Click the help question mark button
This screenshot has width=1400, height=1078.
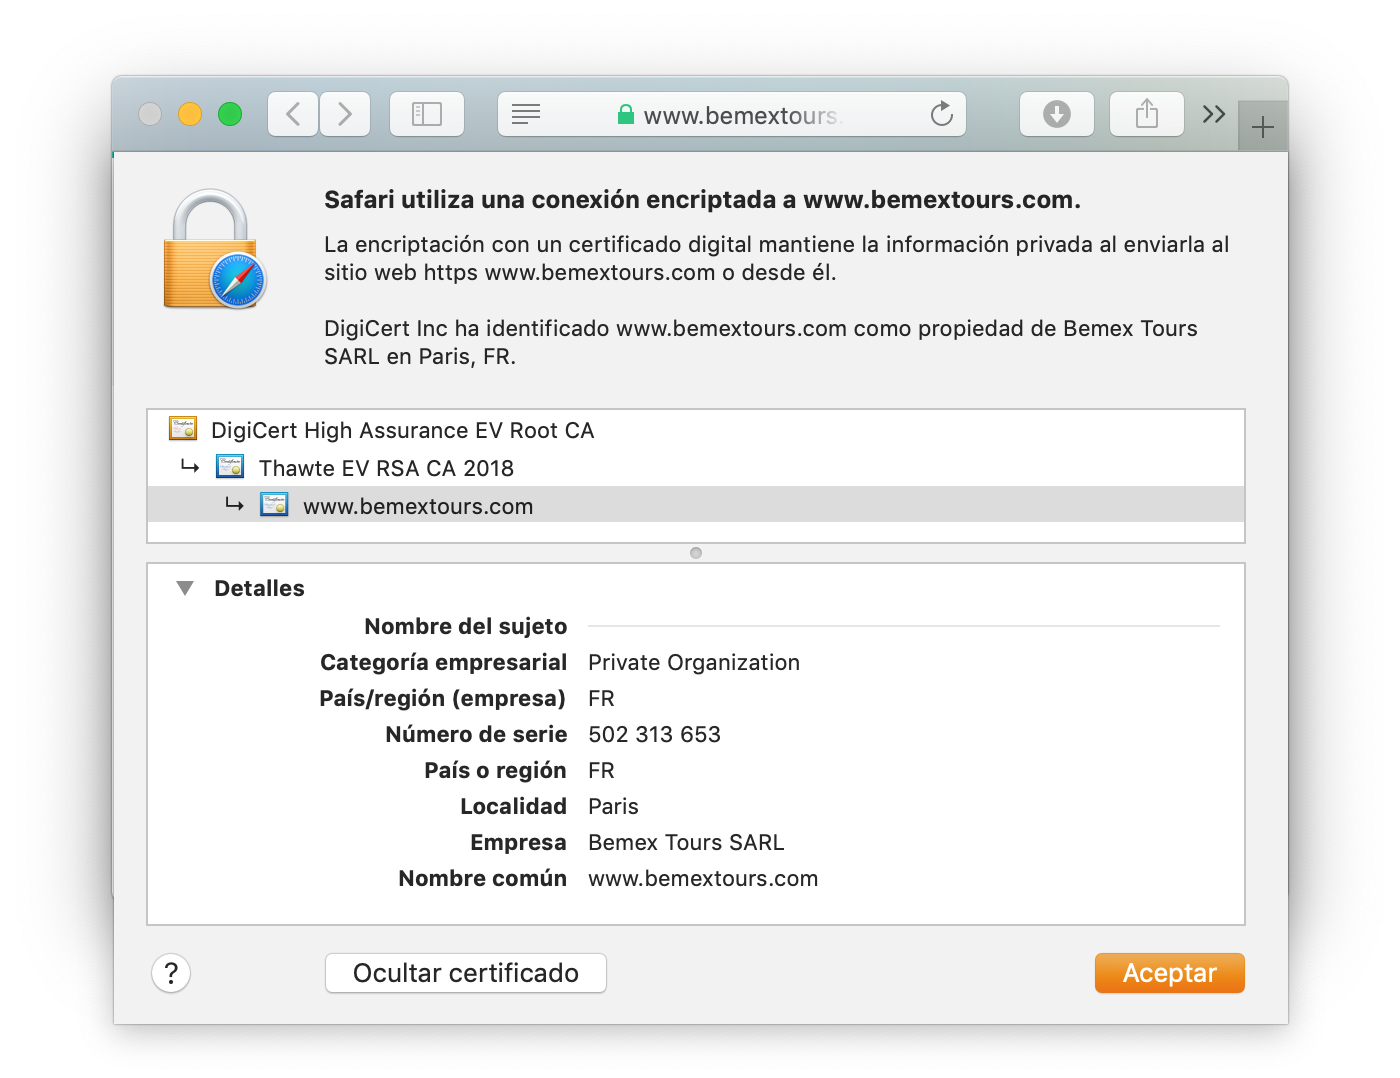[x=171, y=973]
